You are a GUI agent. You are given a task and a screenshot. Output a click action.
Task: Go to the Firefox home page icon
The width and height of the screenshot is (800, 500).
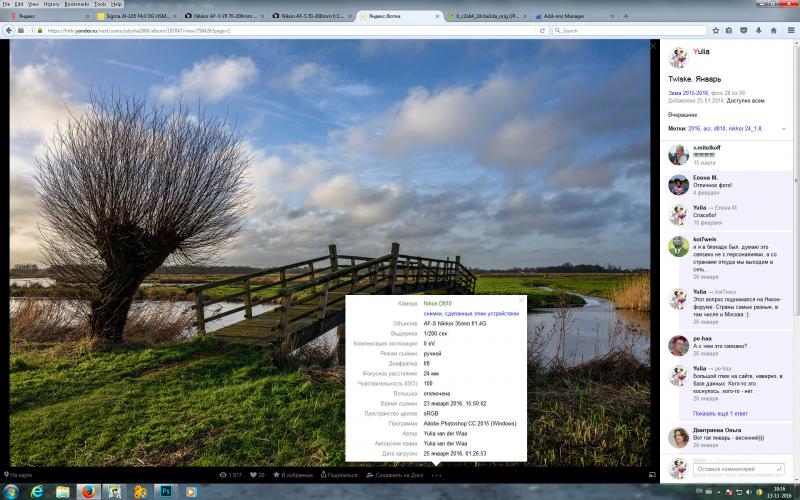[773, 31]
